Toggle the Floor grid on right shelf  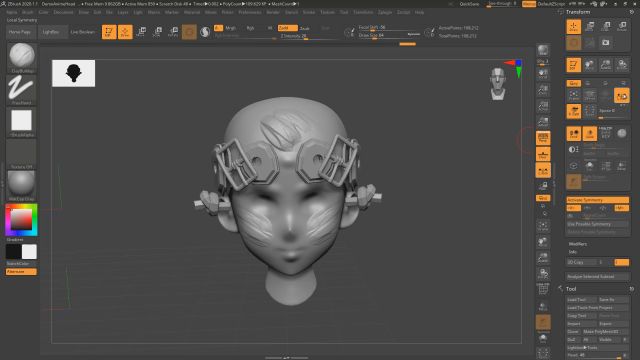[543, 154]
